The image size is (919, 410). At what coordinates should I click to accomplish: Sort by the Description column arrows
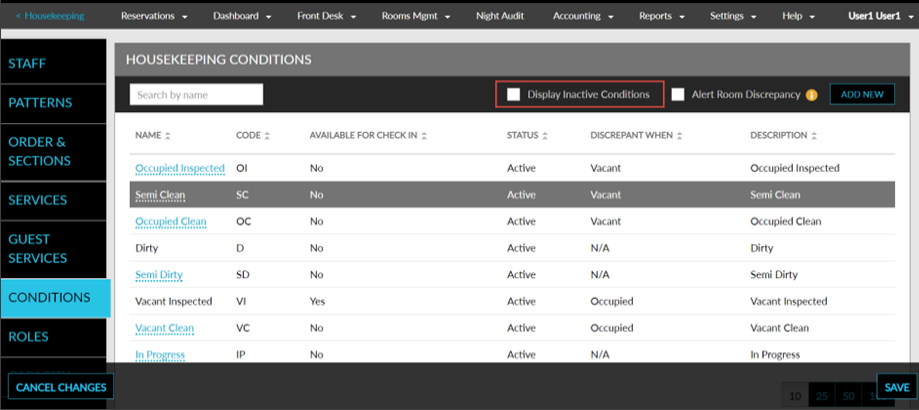point(814,136)
